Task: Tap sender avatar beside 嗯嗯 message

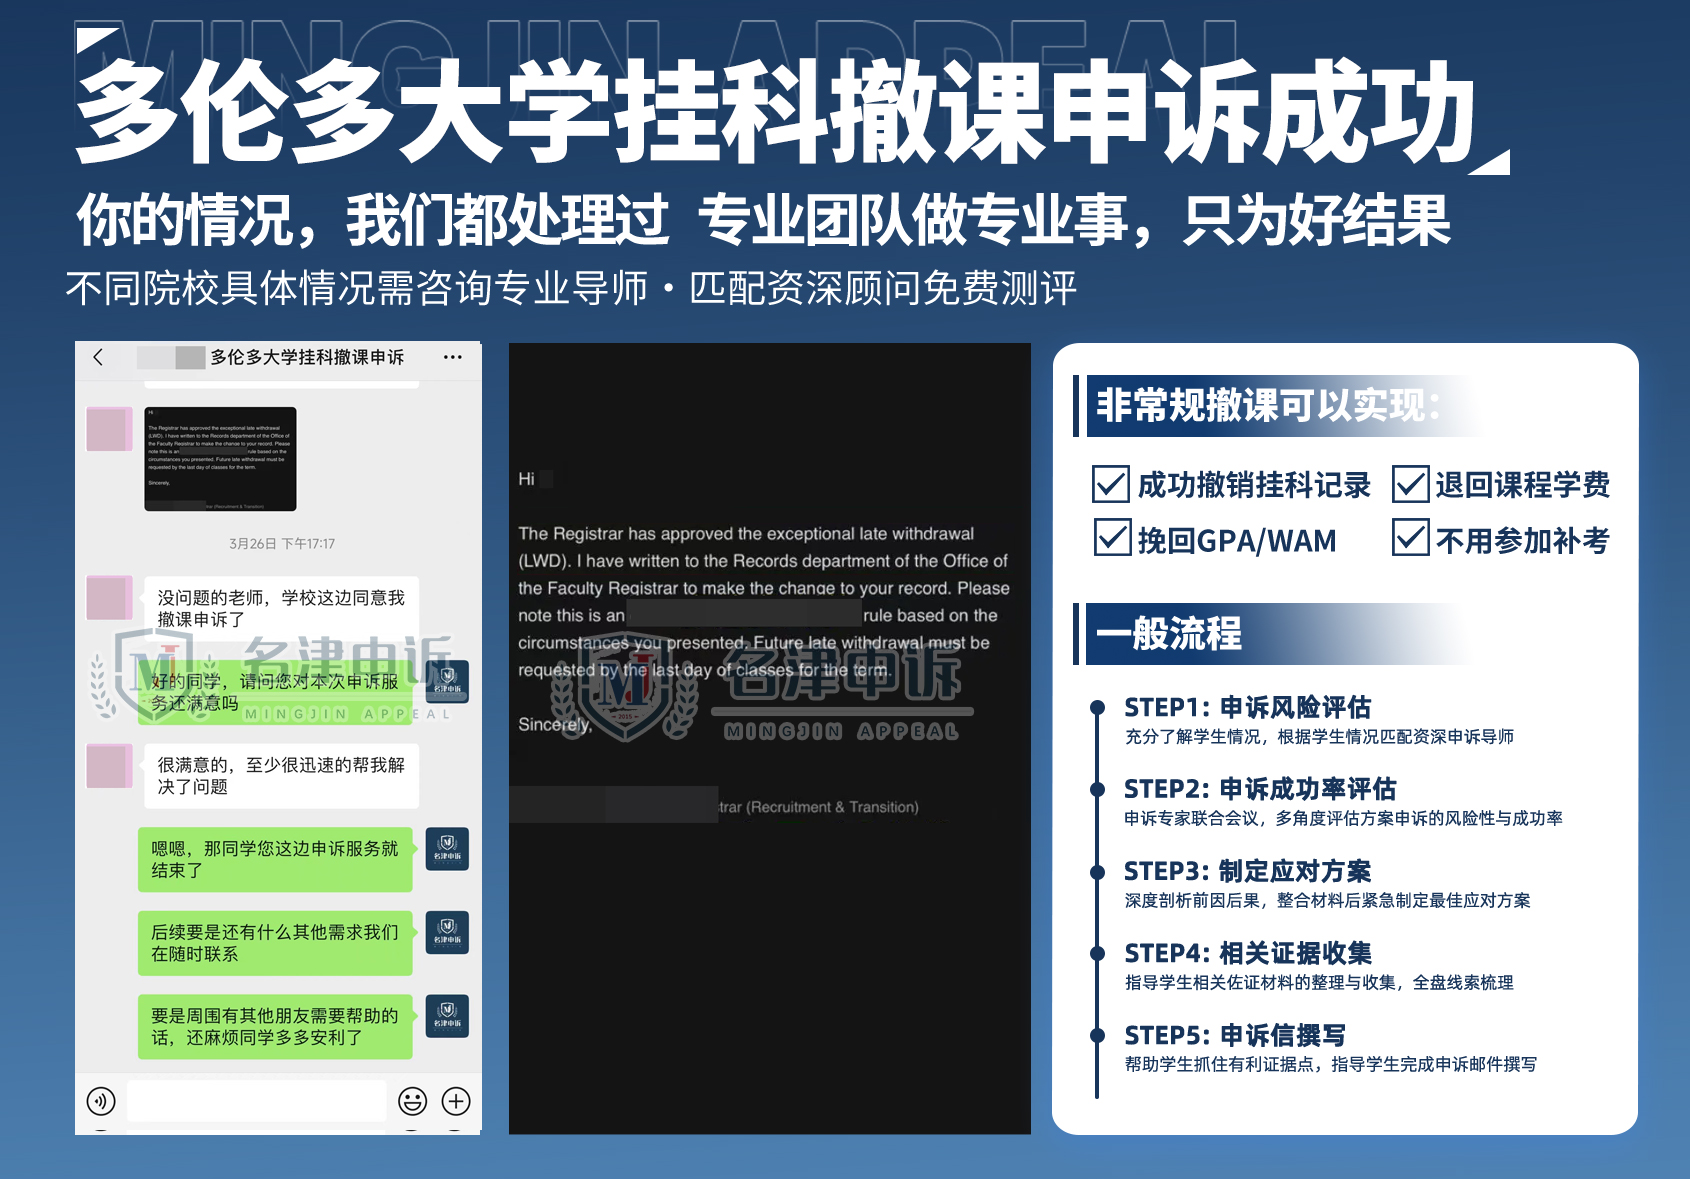Action: (447, 848)
